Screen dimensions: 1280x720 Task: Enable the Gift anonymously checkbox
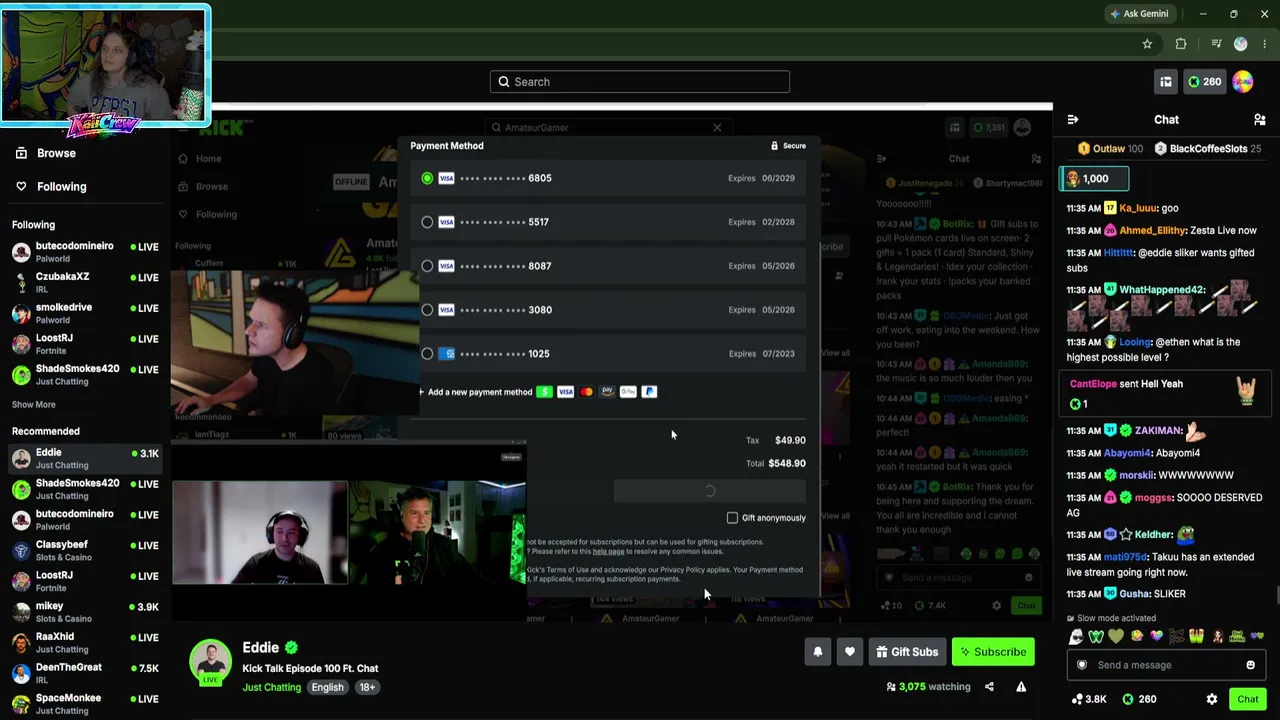point(732,518)
